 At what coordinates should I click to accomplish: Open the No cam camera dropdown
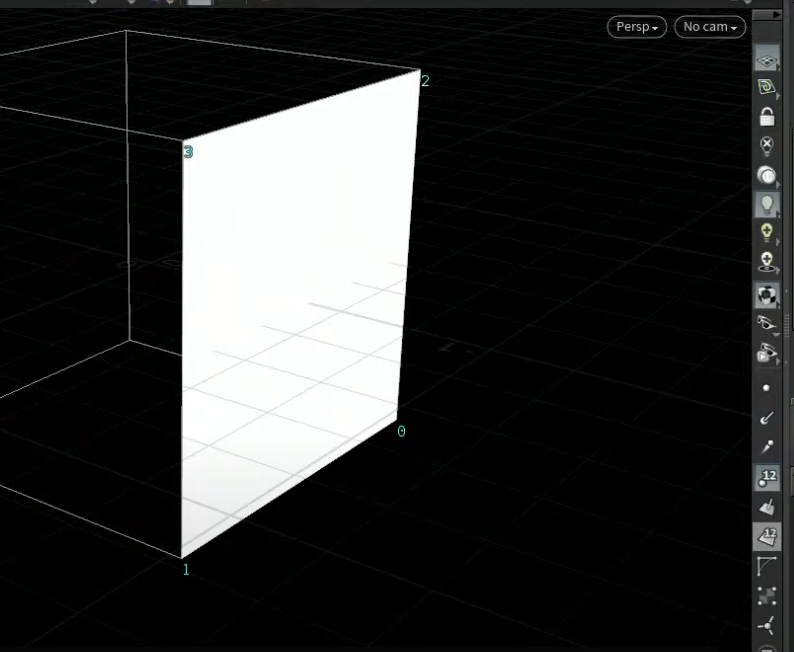click(x=710, y=27)
